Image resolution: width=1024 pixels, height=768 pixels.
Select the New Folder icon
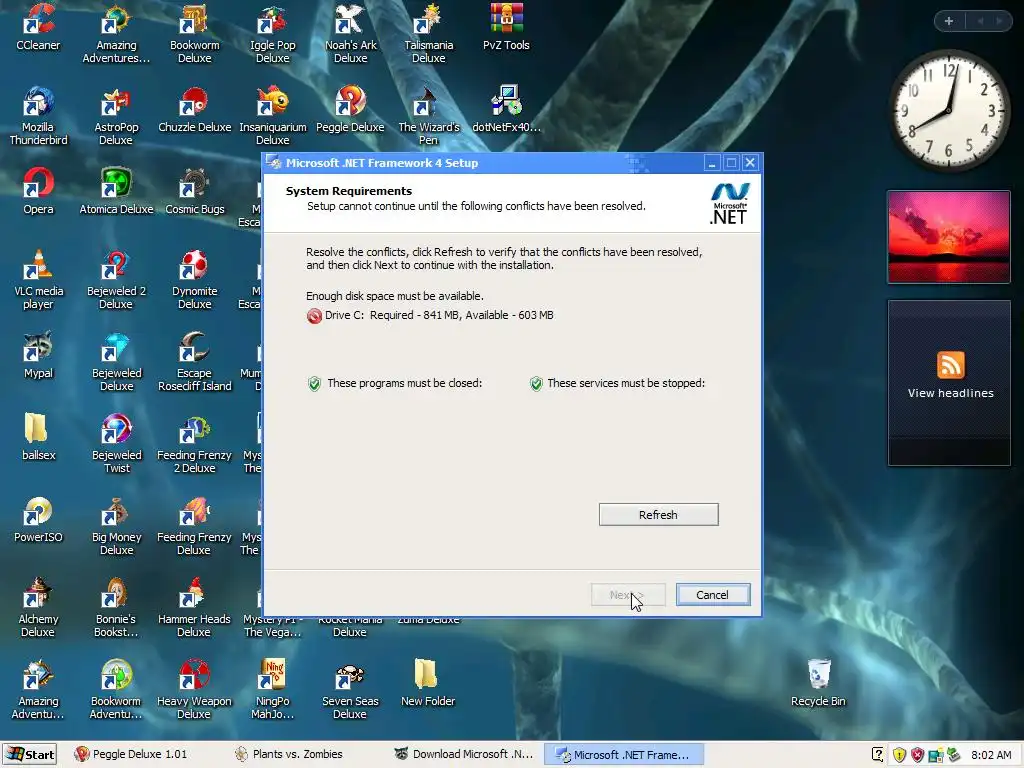[428, 683]
